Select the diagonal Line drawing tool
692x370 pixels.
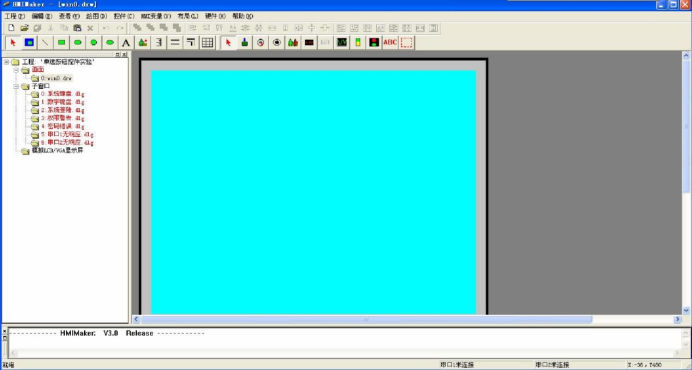[x=45, y=42]
